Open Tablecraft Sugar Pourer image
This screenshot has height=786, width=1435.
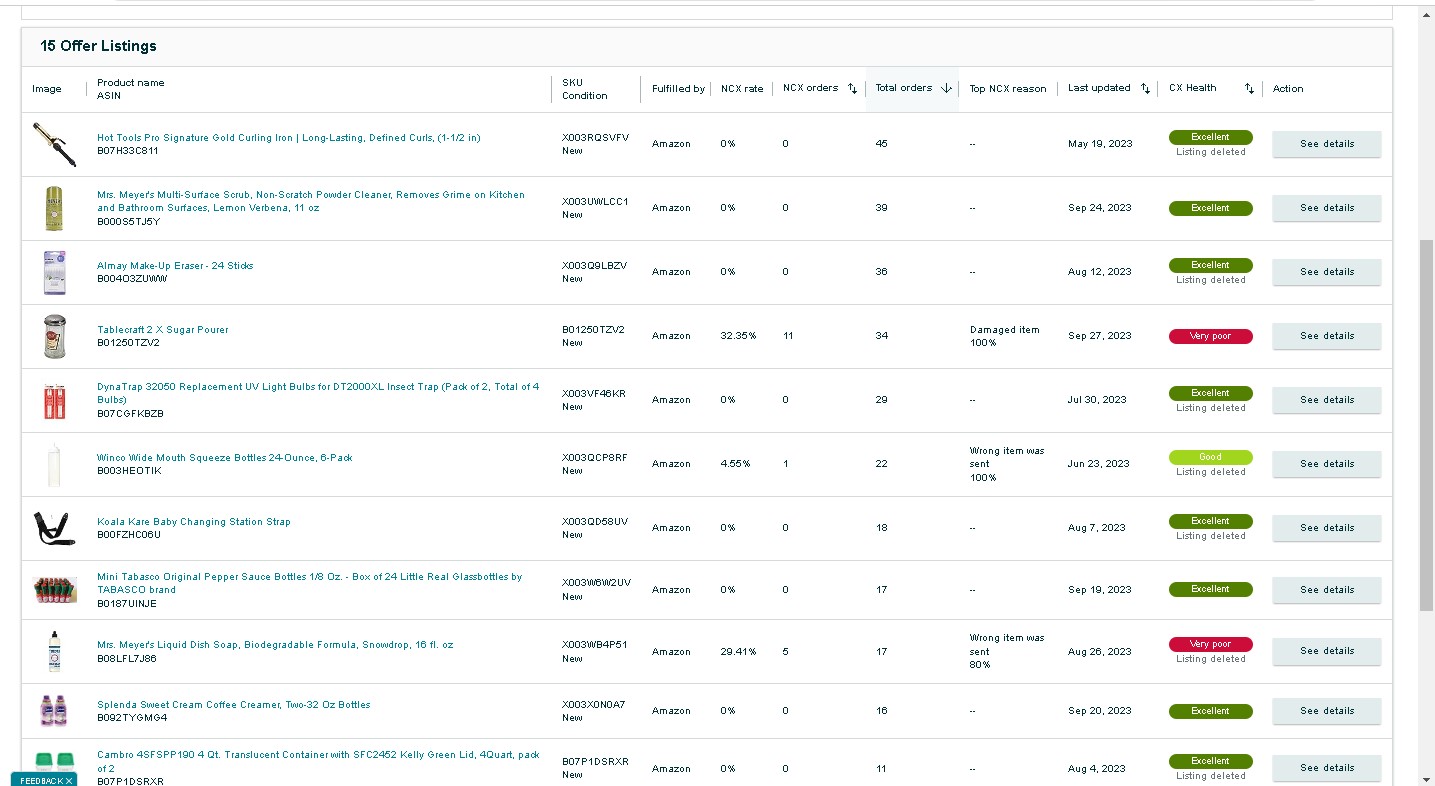(54, 336)
